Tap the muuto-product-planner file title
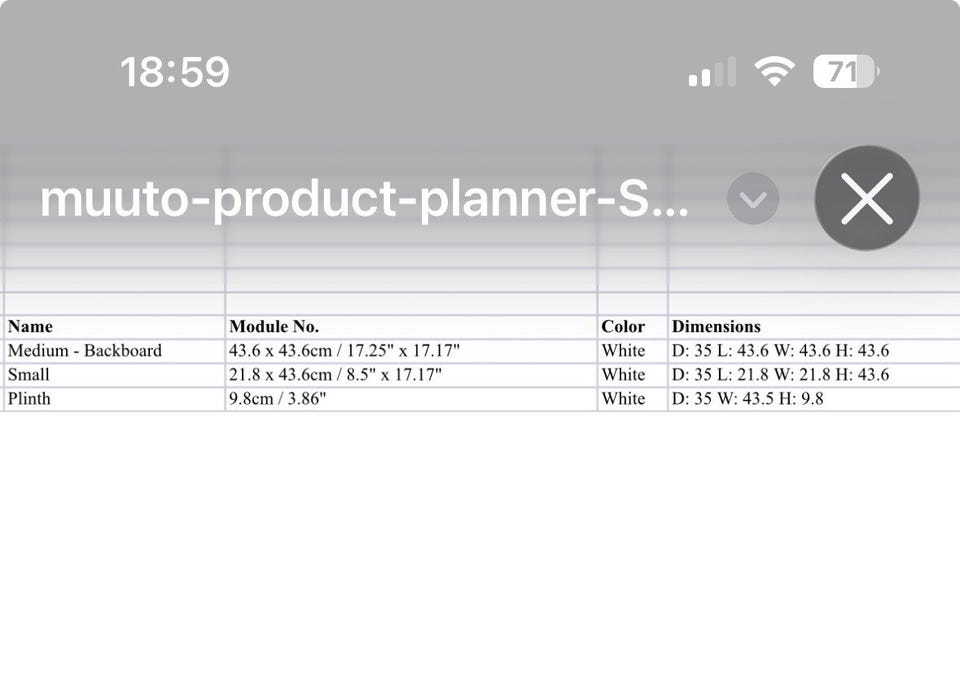The width and height of the screenshot is (960, 692). 364,200
